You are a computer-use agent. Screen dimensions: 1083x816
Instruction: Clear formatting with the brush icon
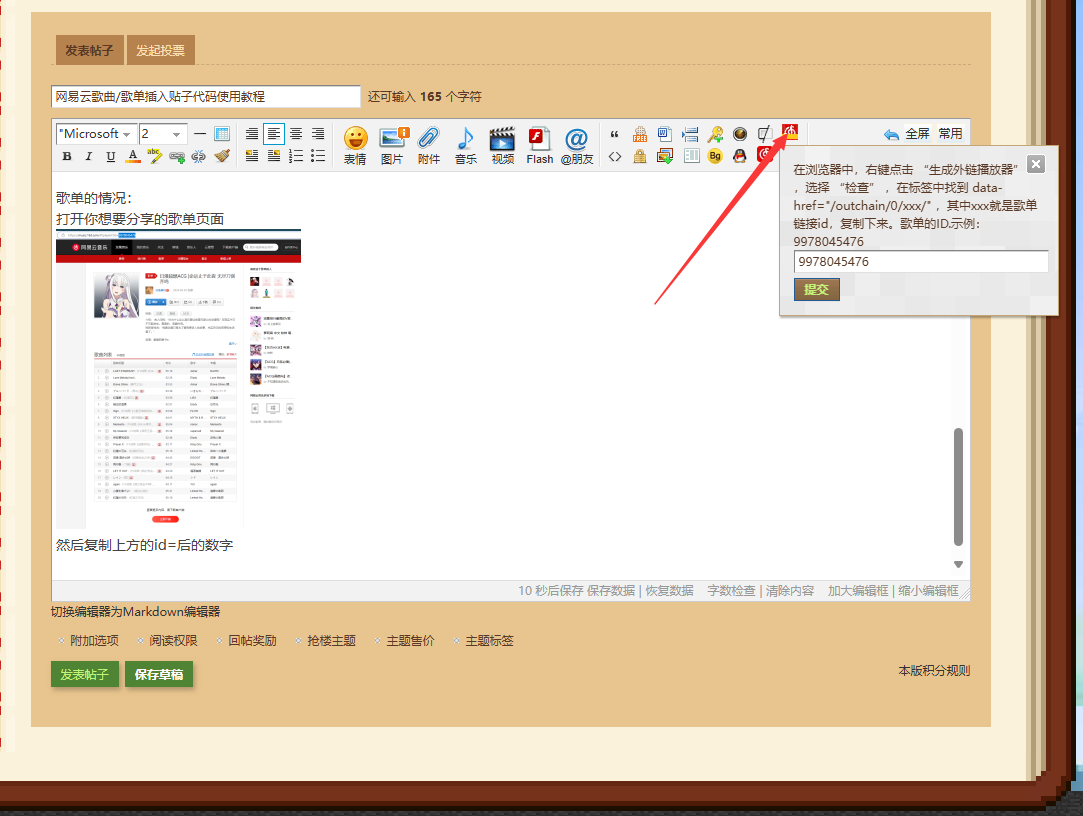click(222, 156)
